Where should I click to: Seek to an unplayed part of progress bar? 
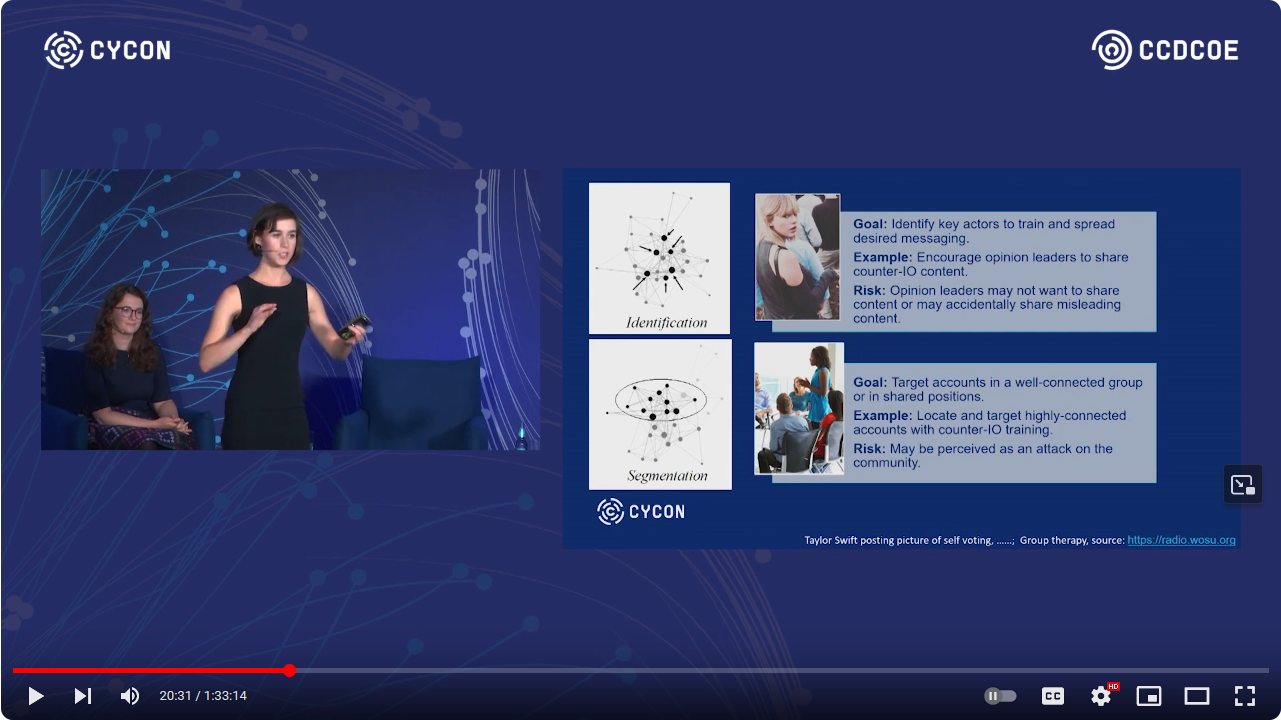[780, 670]
